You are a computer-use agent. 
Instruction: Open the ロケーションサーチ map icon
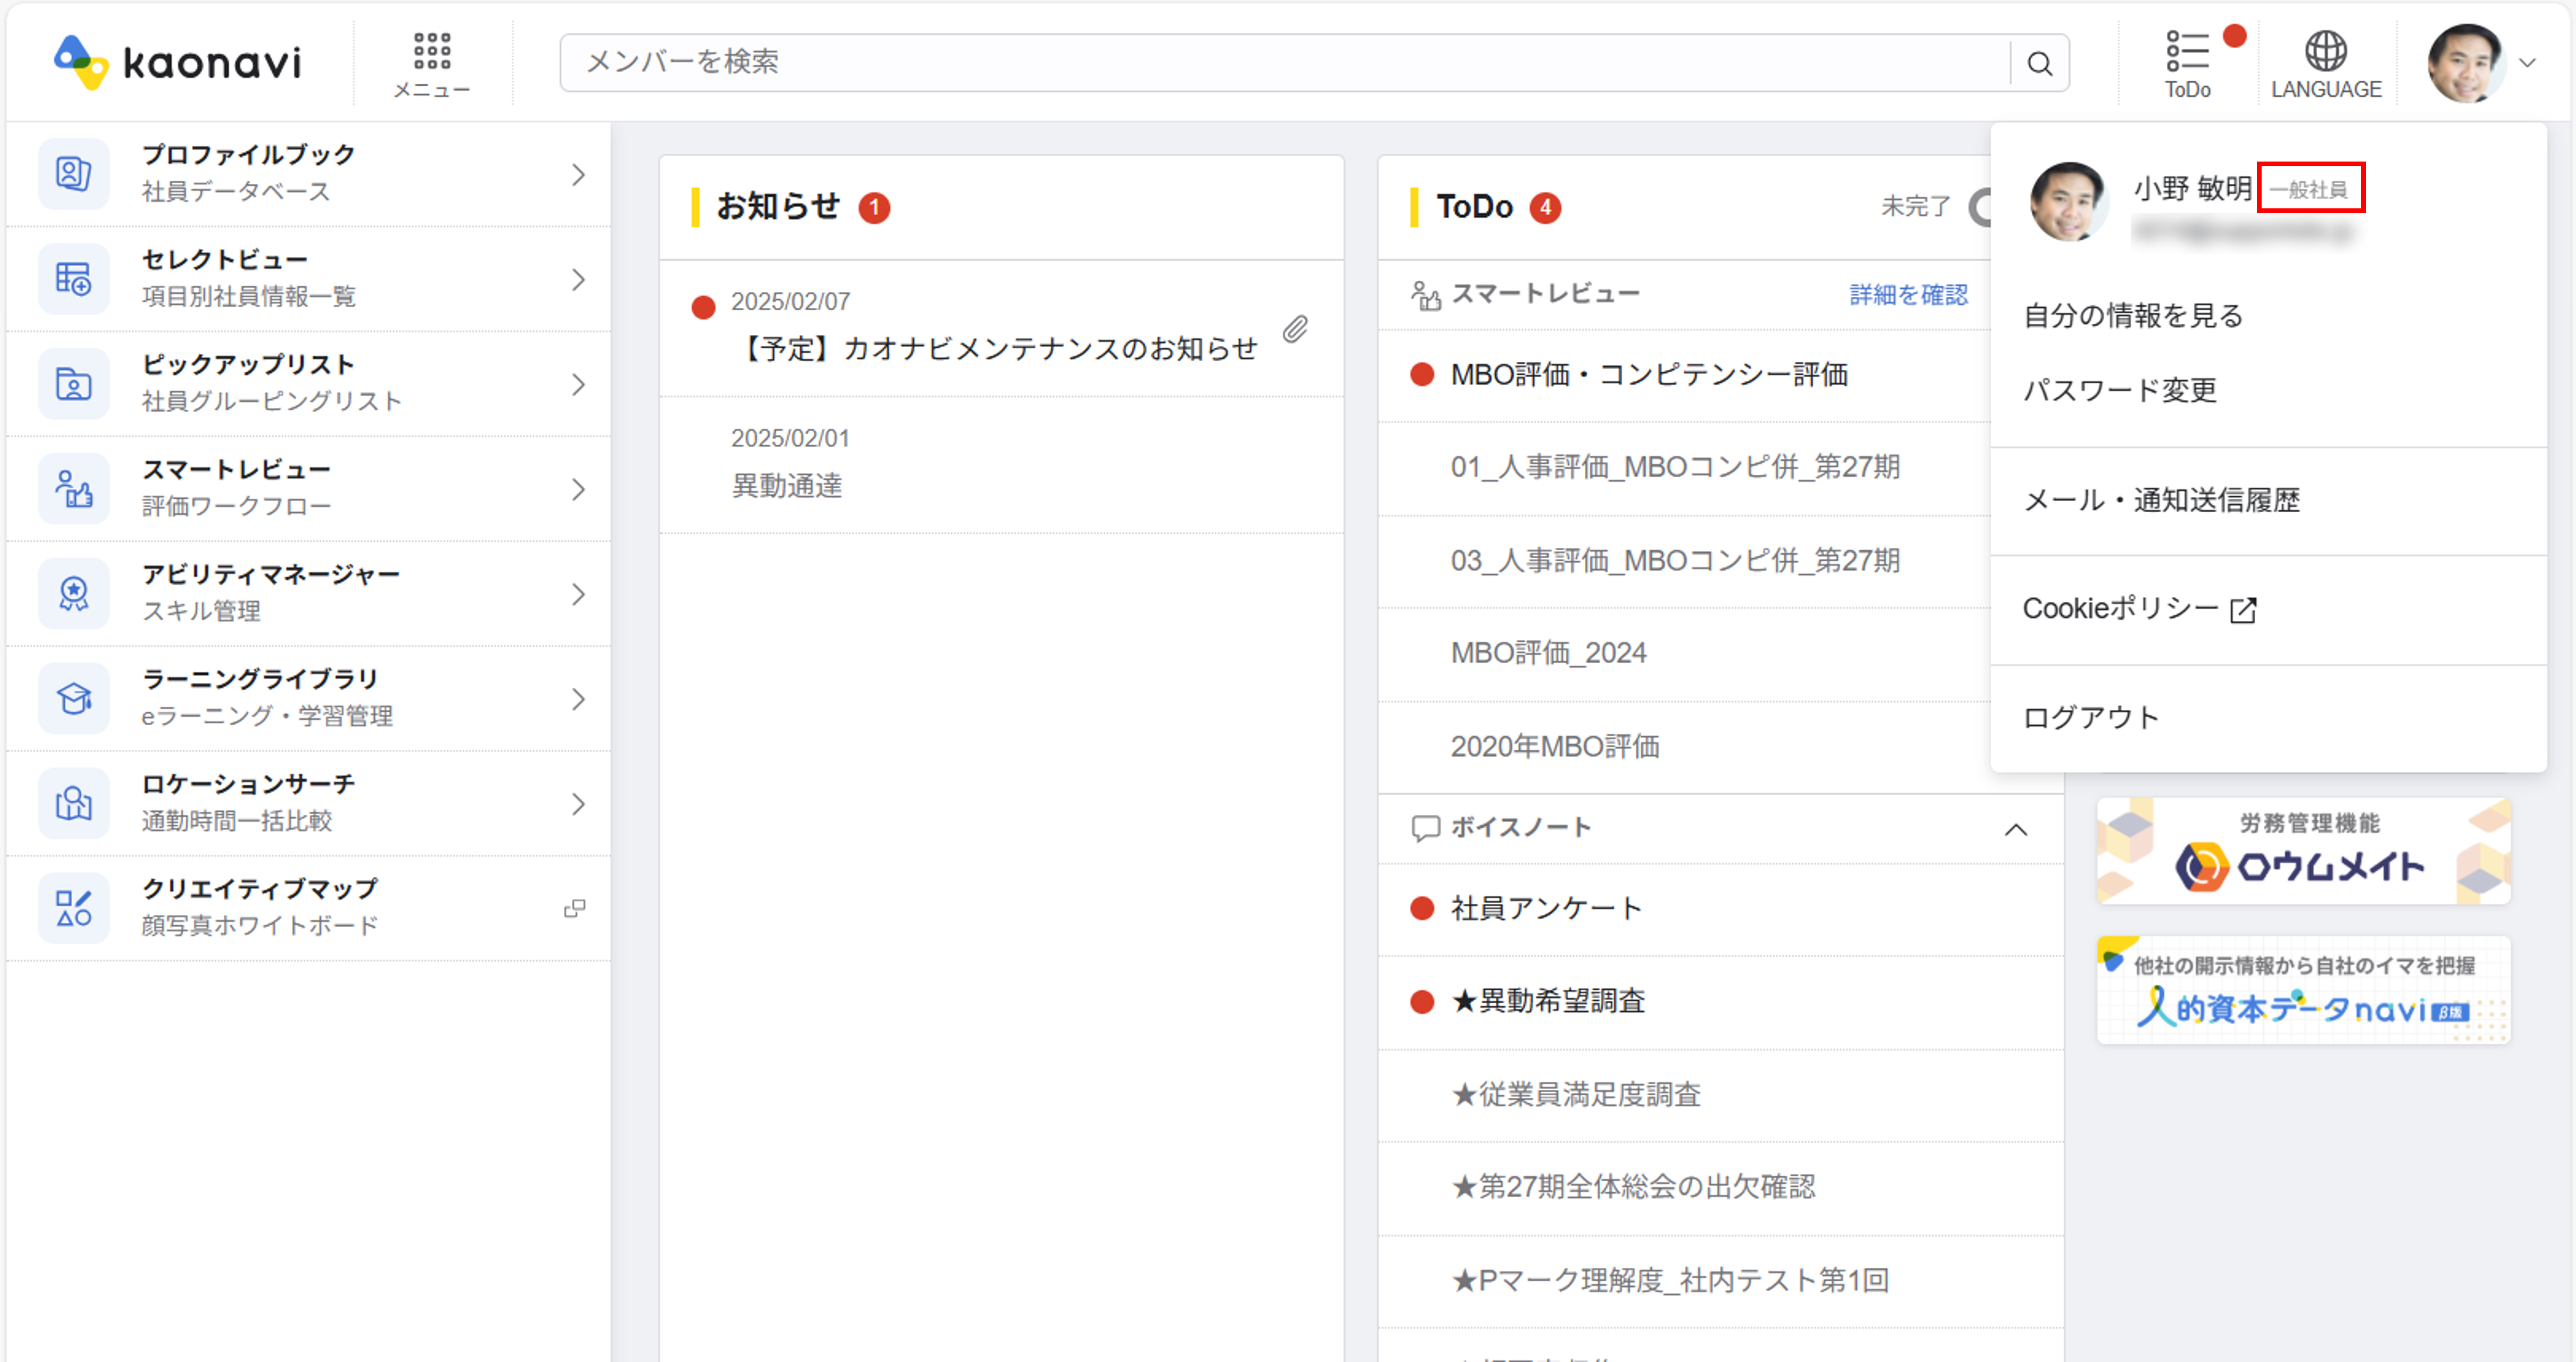pos(73,803)
